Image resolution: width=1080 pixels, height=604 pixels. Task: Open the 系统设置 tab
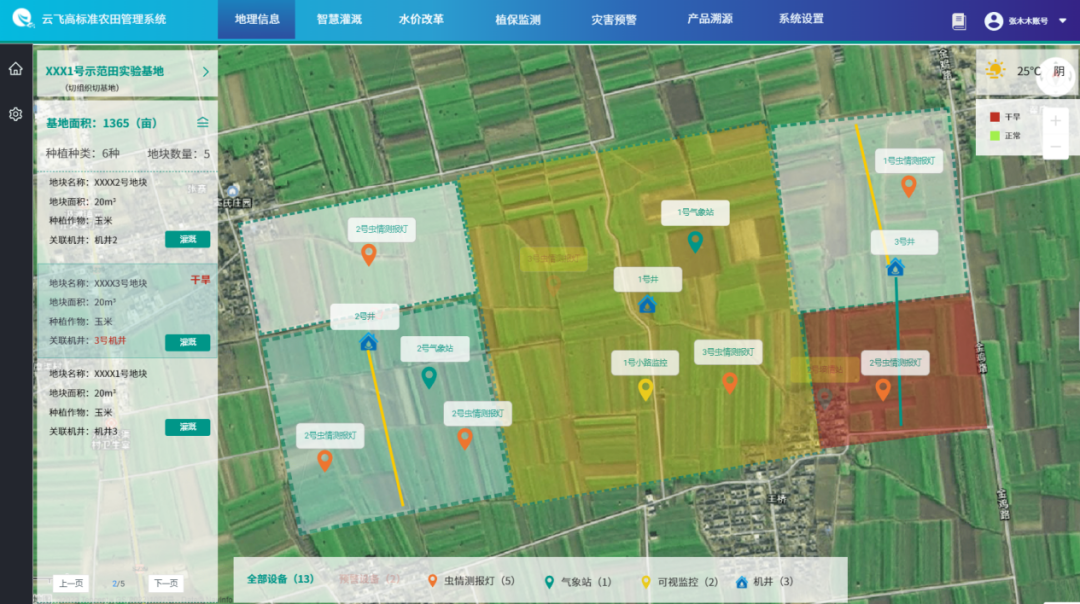801,19
